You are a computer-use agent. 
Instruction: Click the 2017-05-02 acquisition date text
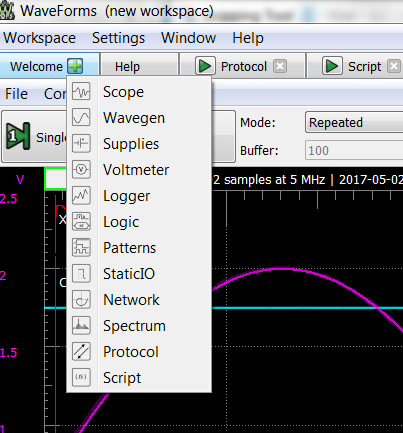click(x=371, y=180)
